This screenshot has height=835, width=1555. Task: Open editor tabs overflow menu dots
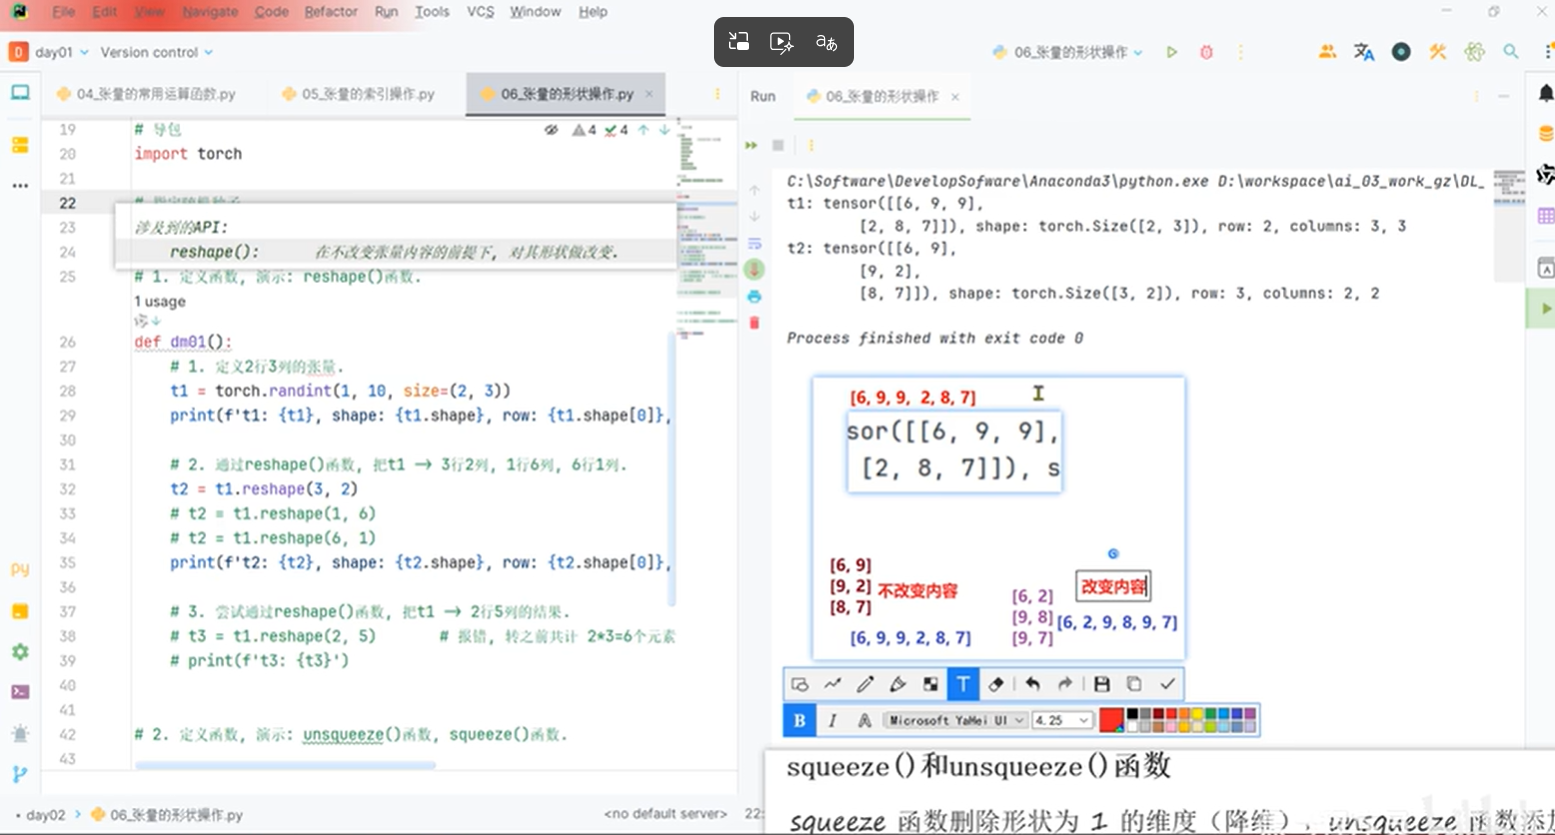click(717, 94)
